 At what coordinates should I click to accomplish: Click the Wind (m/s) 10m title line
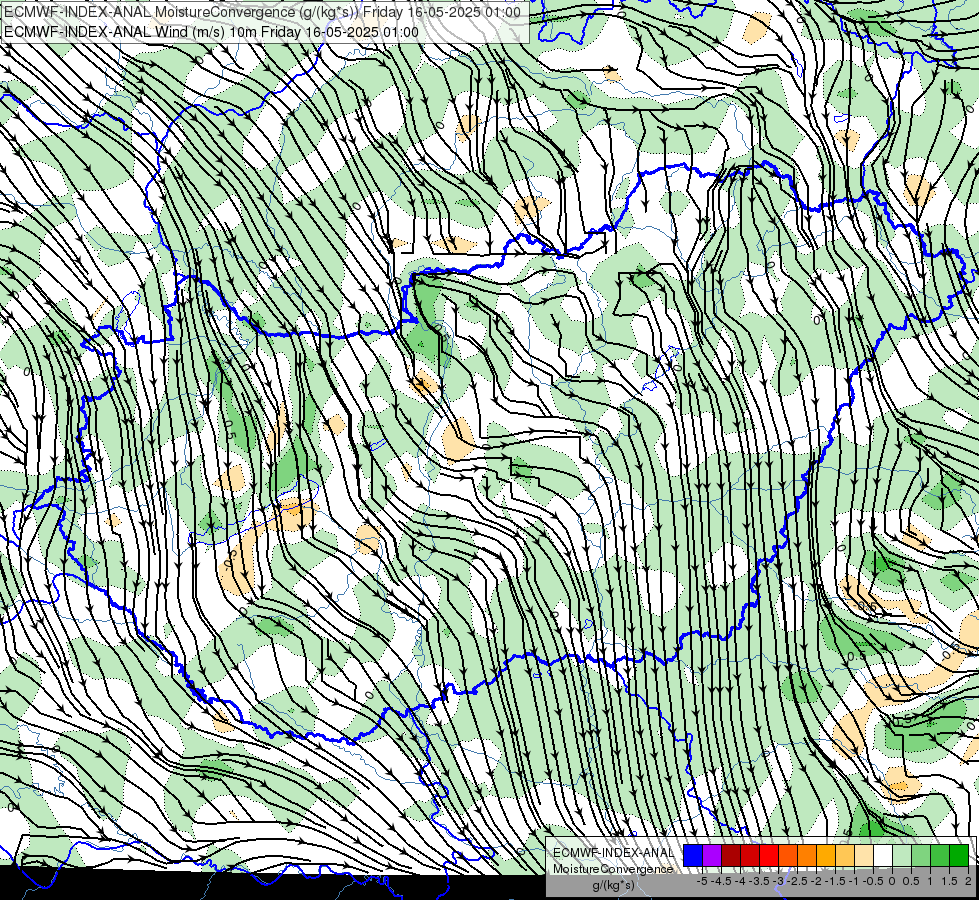pos(211,32)
